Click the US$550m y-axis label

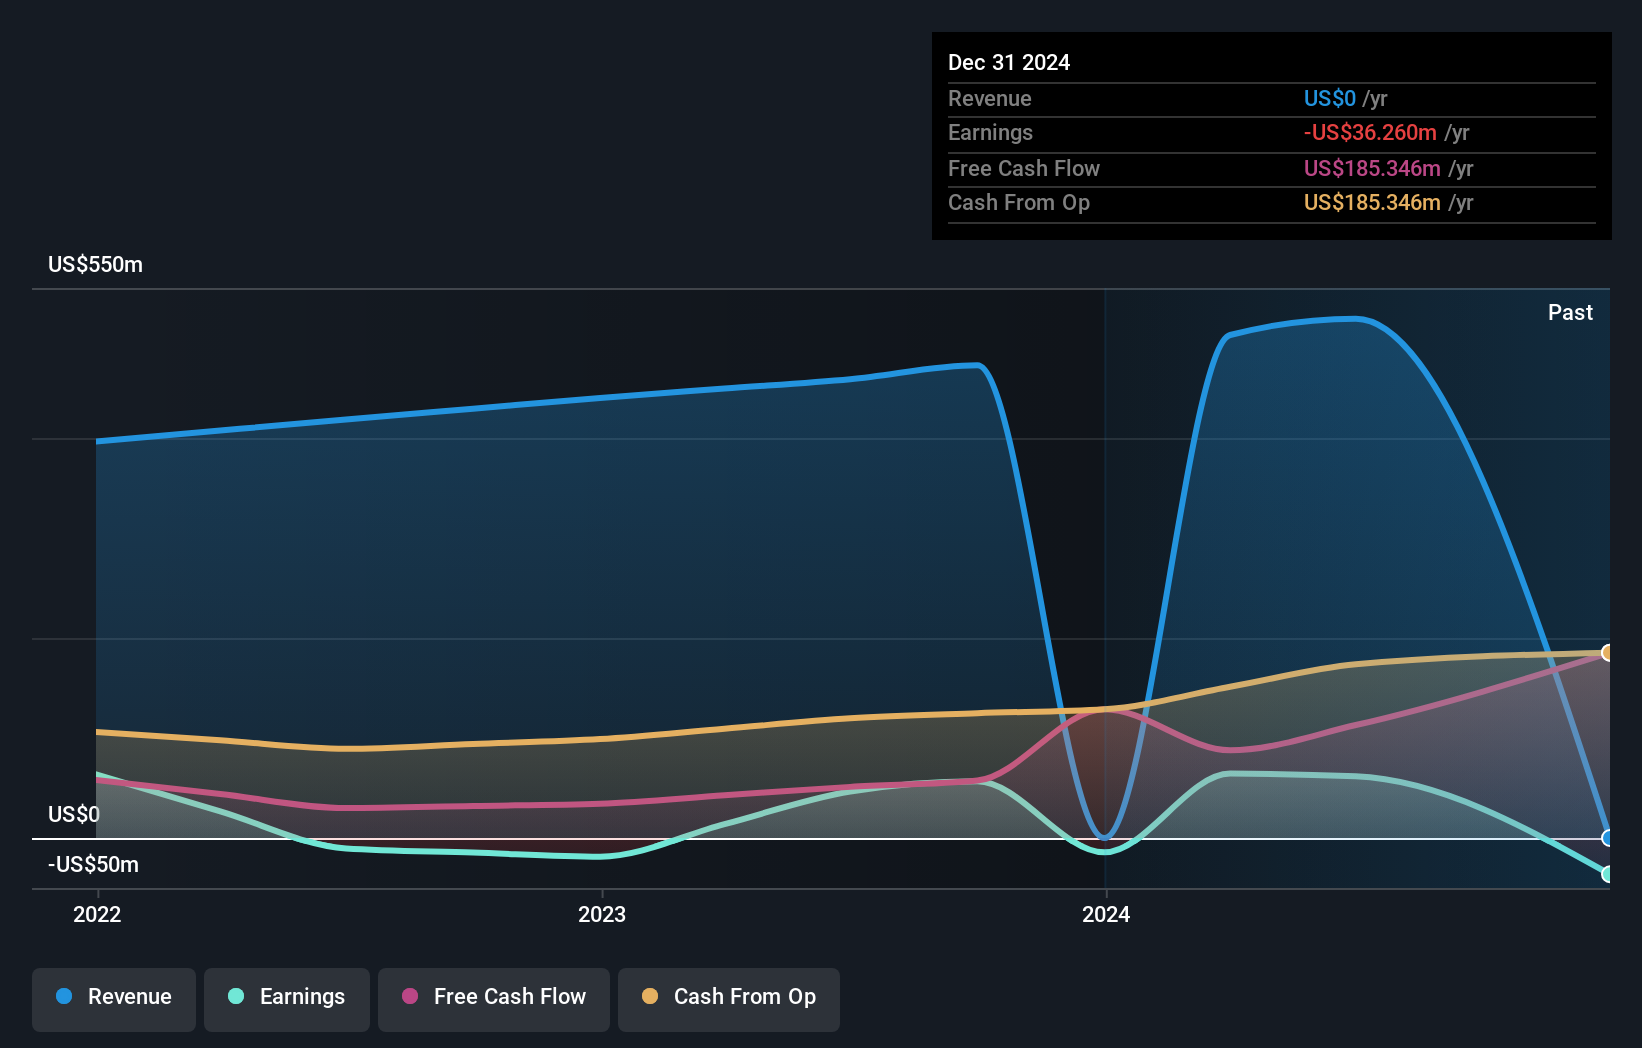click(x=96, y=265)
